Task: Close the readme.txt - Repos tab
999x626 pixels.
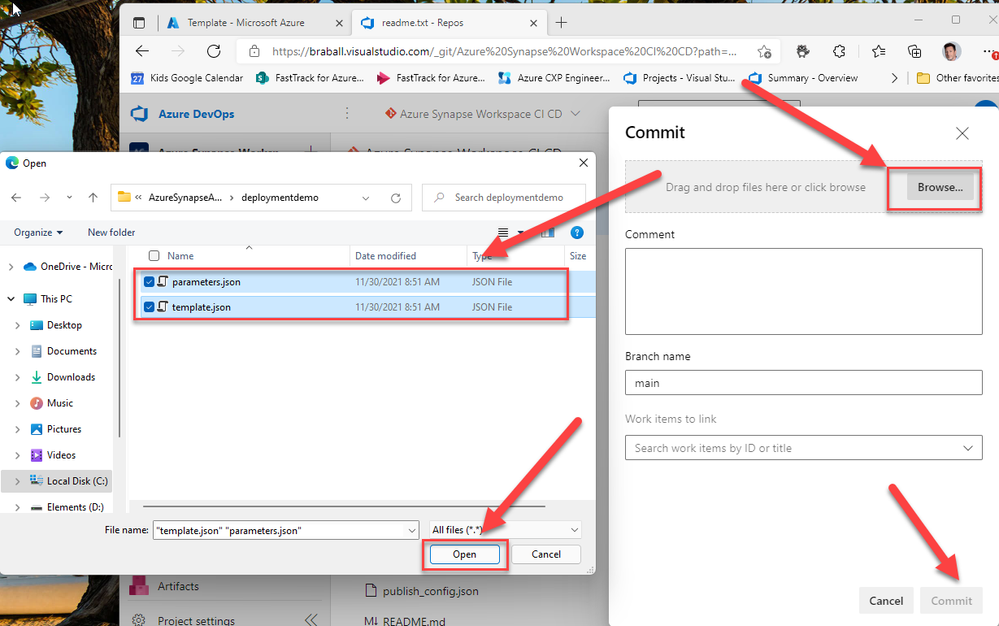Action: pos(533,23)
